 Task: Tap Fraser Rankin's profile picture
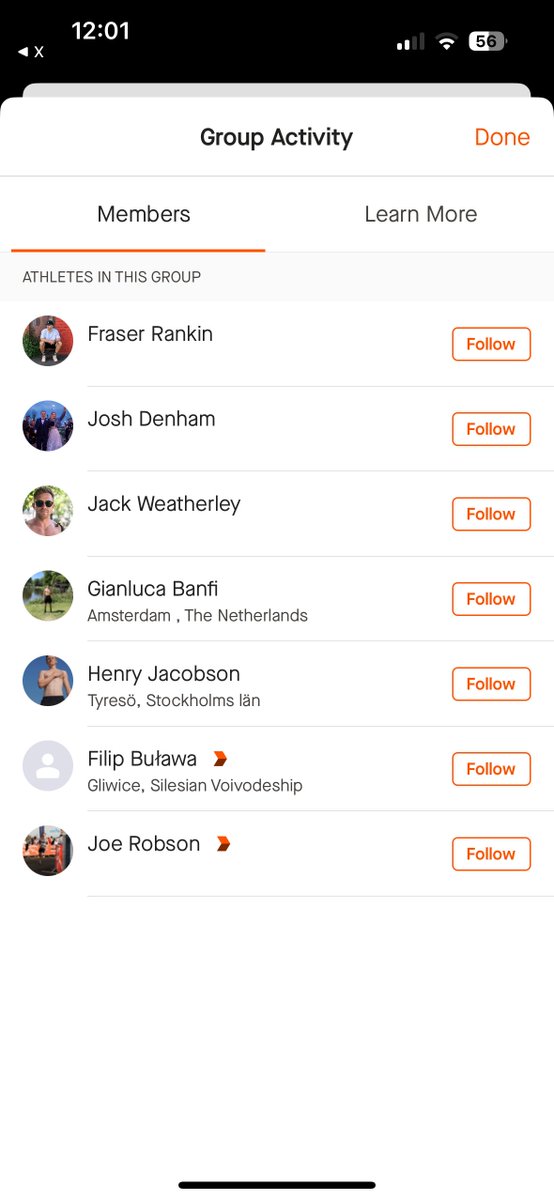(x=48, y=341)
